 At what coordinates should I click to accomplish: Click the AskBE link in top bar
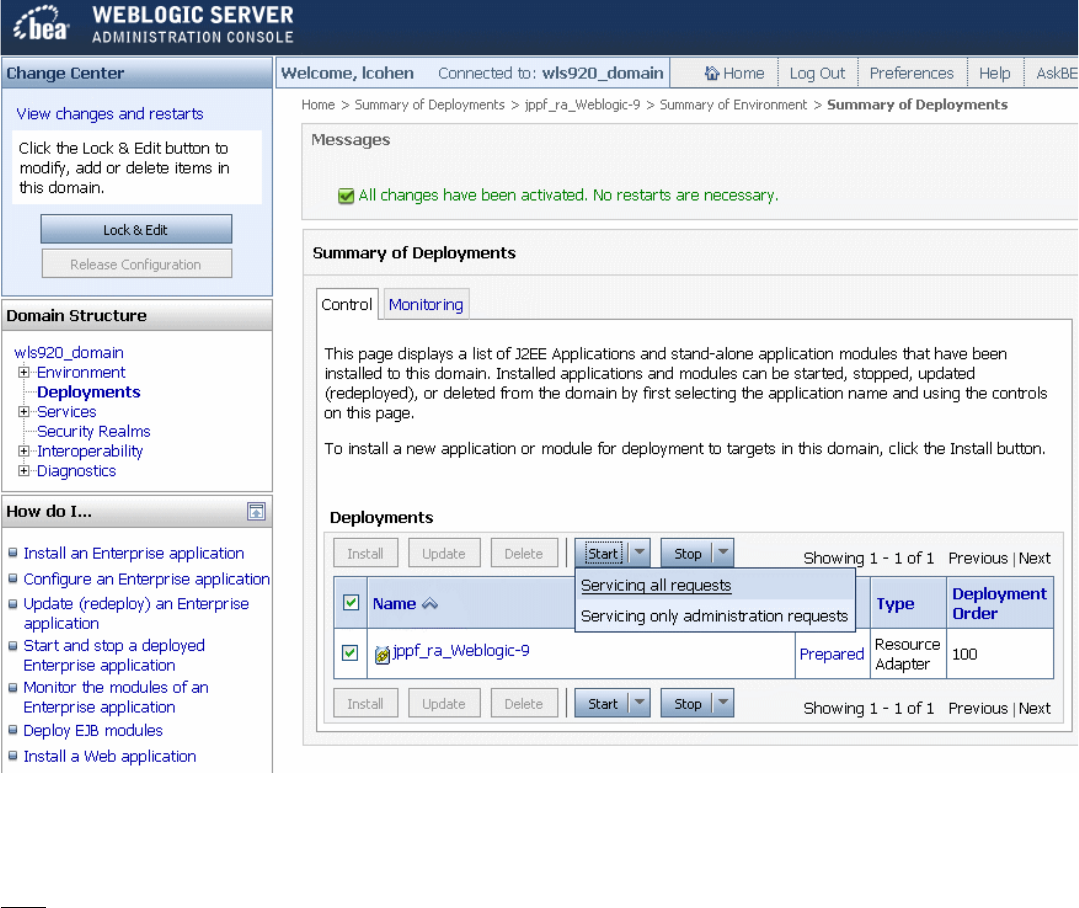click(x=1056, y=73)
